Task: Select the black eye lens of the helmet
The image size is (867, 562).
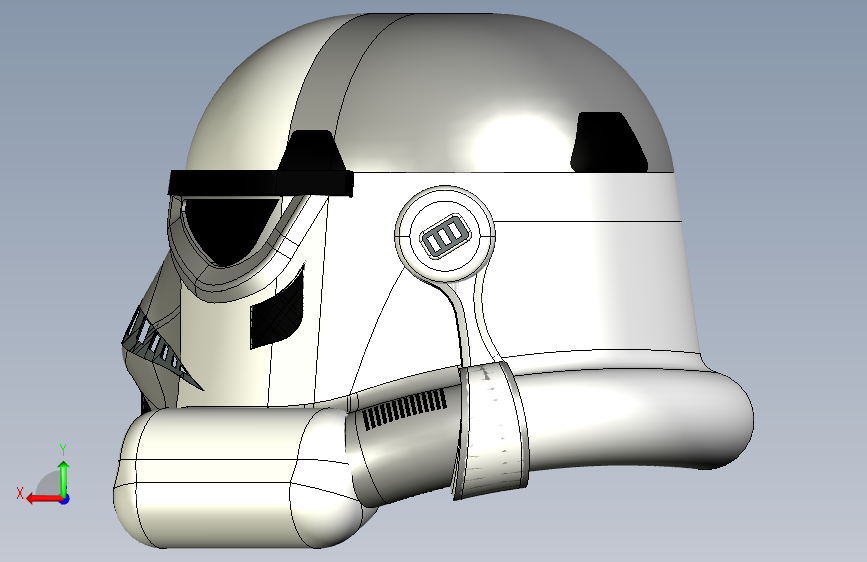Action: (x=229, y=230)
